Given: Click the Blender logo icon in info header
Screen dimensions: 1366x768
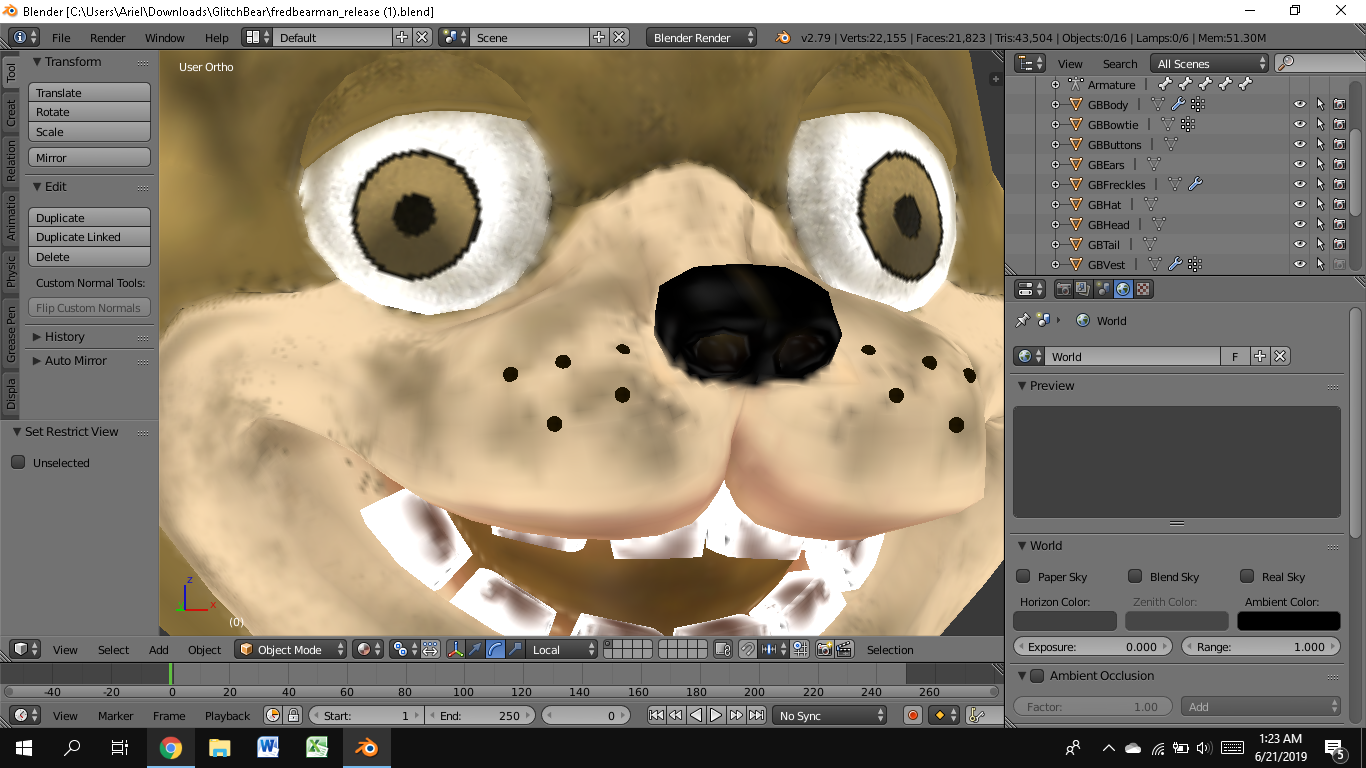Looking at the screenshot, I should [782, 37].
